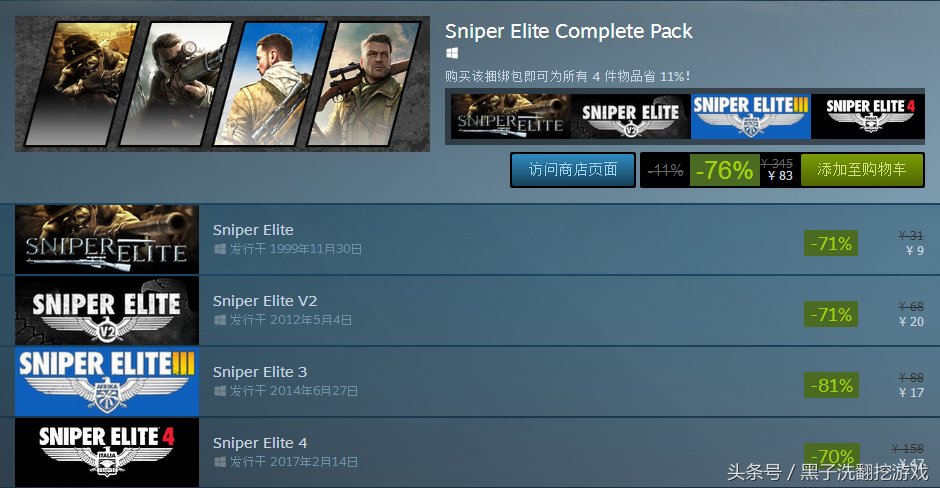Open the Sniper Elite 3 list row thumbnail

point(107,381)
